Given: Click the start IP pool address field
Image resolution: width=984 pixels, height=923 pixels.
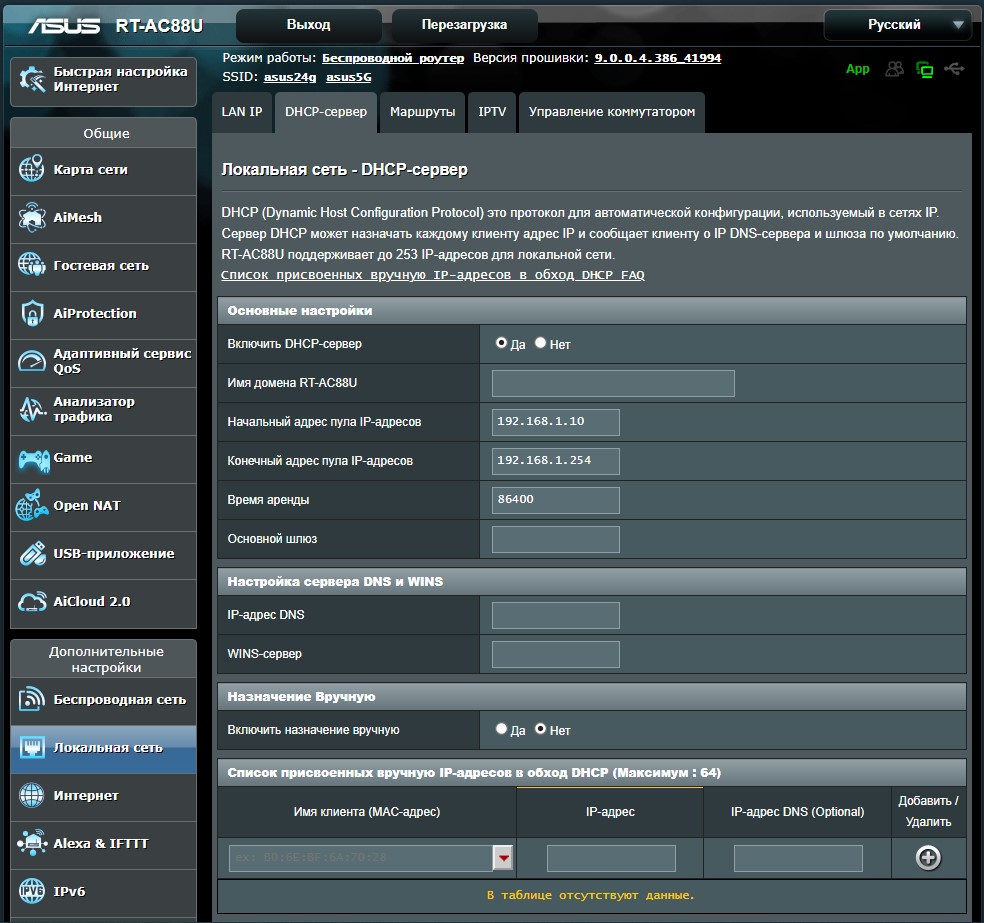Looking at the screenshot, I should (x=556, y=422).
